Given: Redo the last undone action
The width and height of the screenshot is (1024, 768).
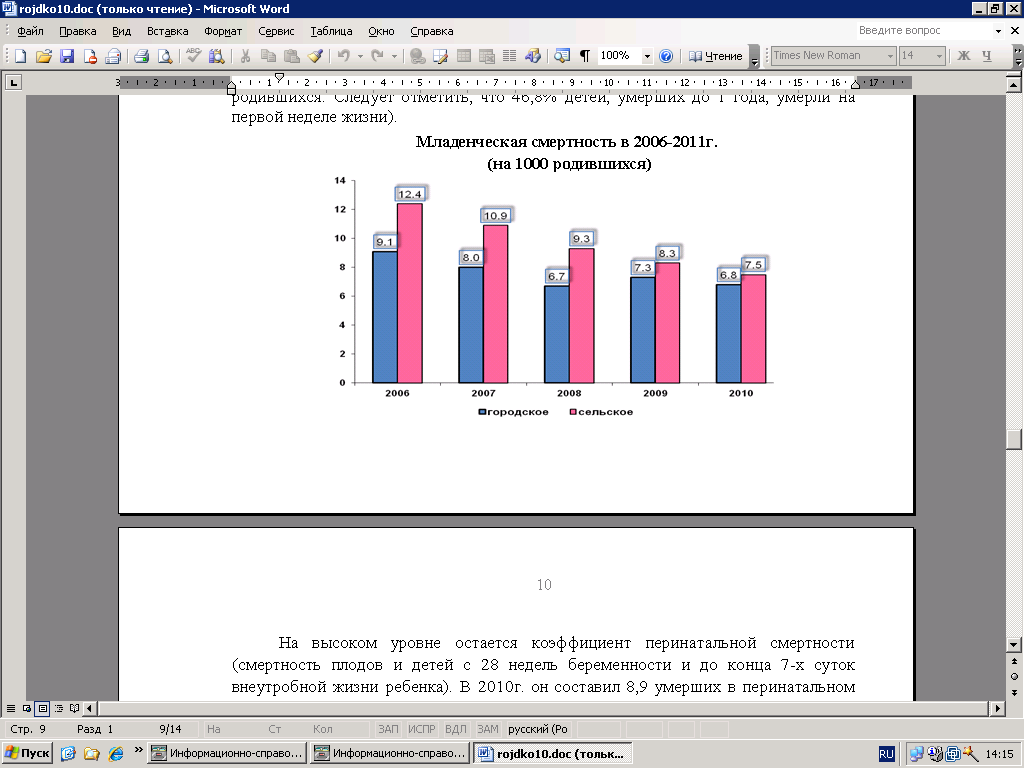Looking at the screenshot, I should [377, 56].
